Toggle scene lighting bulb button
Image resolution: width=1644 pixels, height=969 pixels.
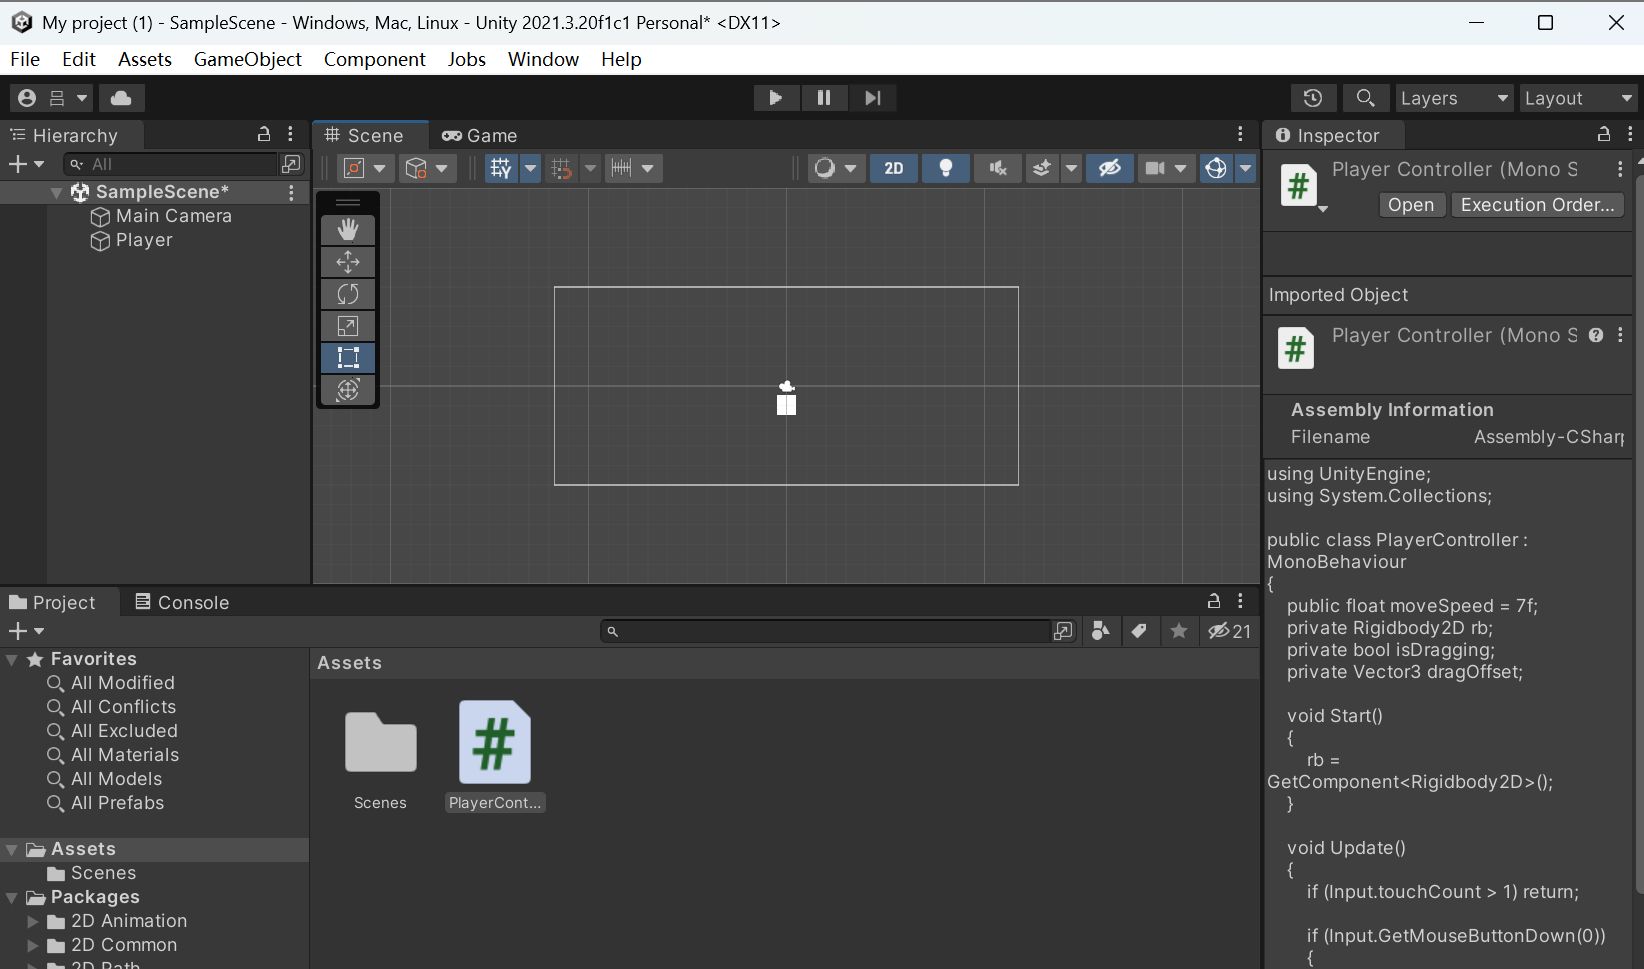946,168
